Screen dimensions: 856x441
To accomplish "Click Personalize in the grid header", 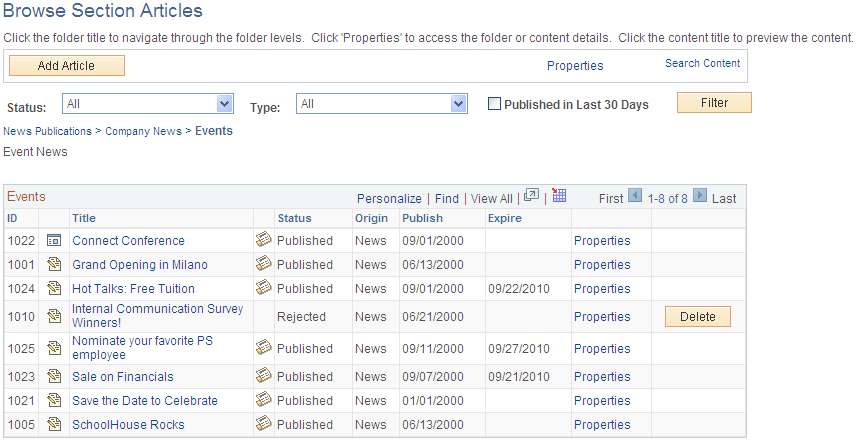I will [389, 199].
